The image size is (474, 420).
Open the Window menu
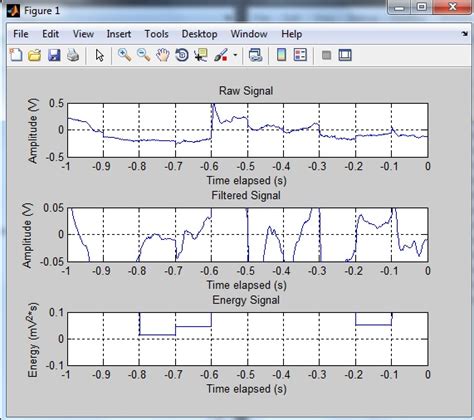[249, 34]
